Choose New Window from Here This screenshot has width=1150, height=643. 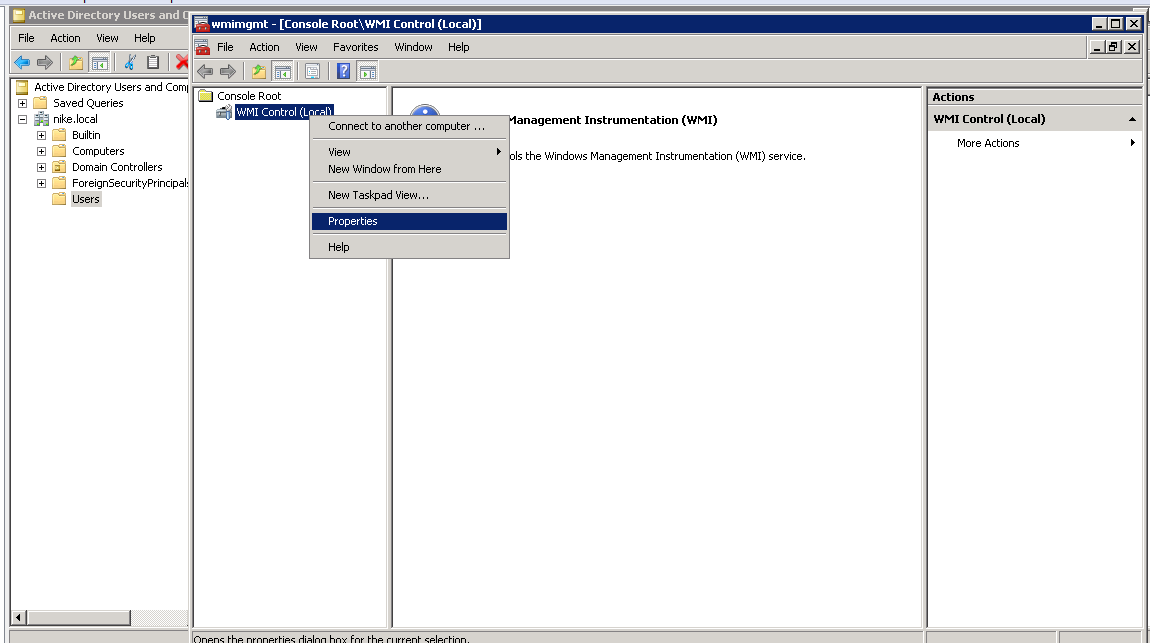pyautogui.click(x=409, y=169)
